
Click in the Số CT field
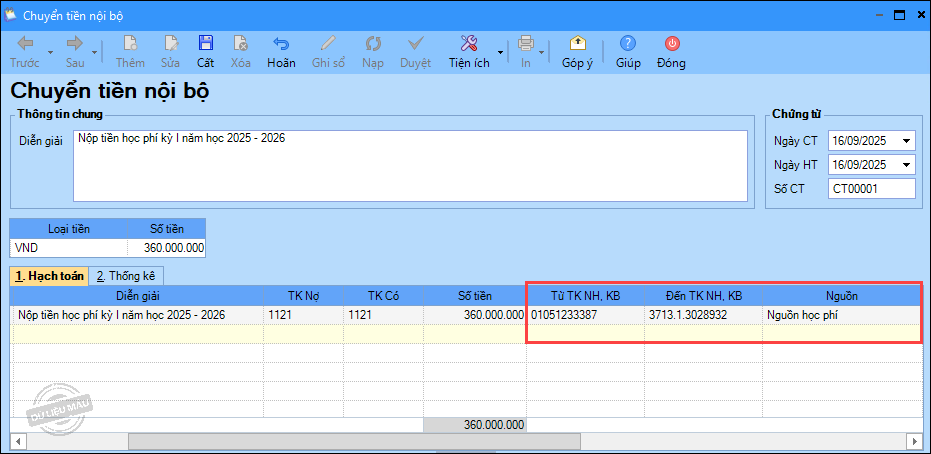tap(871, 189)
